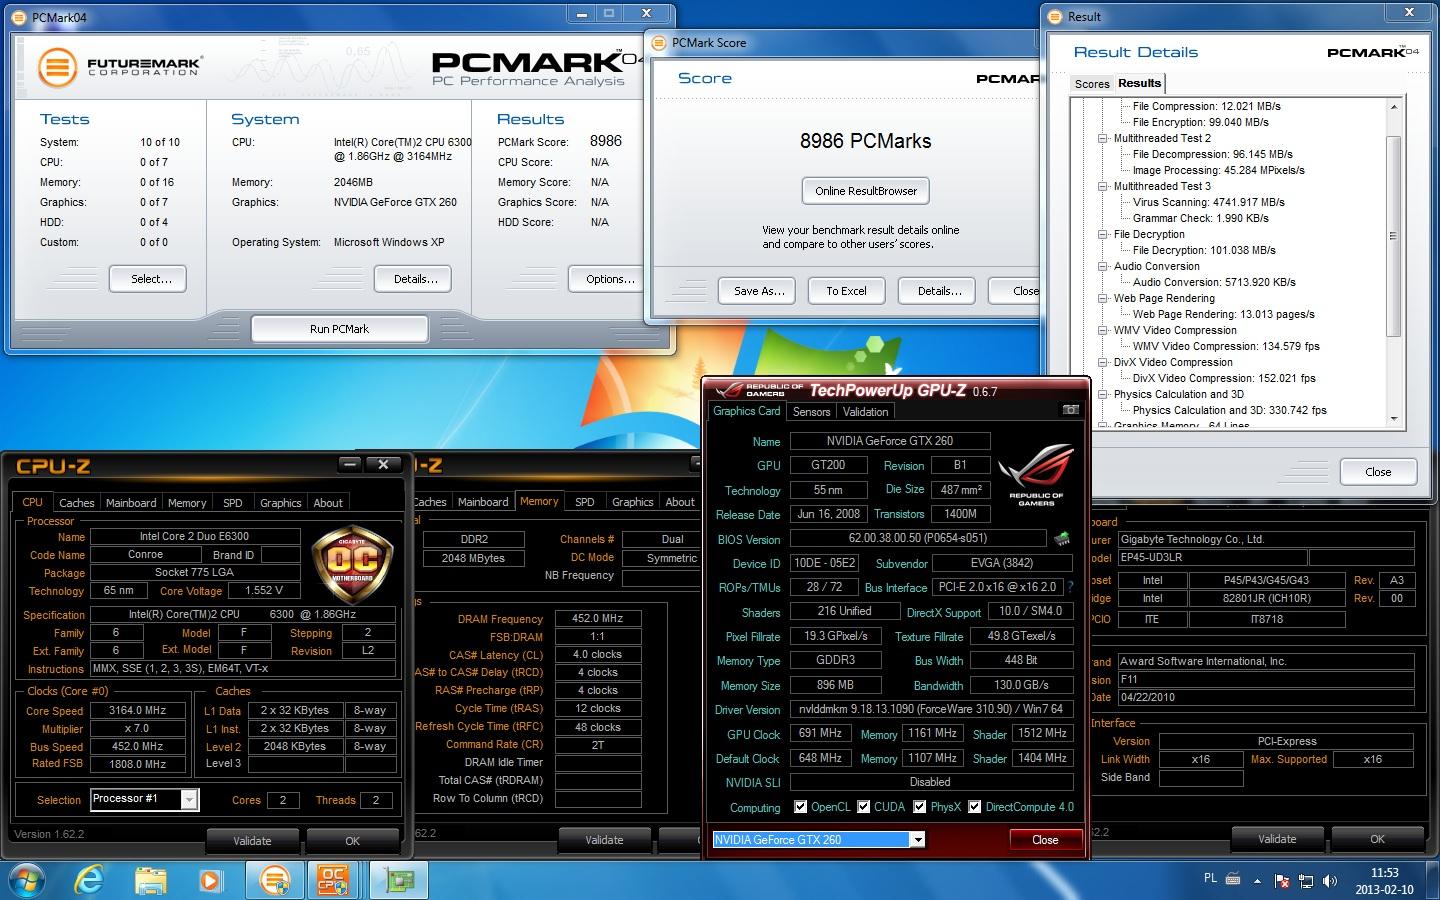Image resolution: width=1440 pixels, height=900 pixels.
Task: Open the Processor #1 selection dropdown
Action: (188, 799)
